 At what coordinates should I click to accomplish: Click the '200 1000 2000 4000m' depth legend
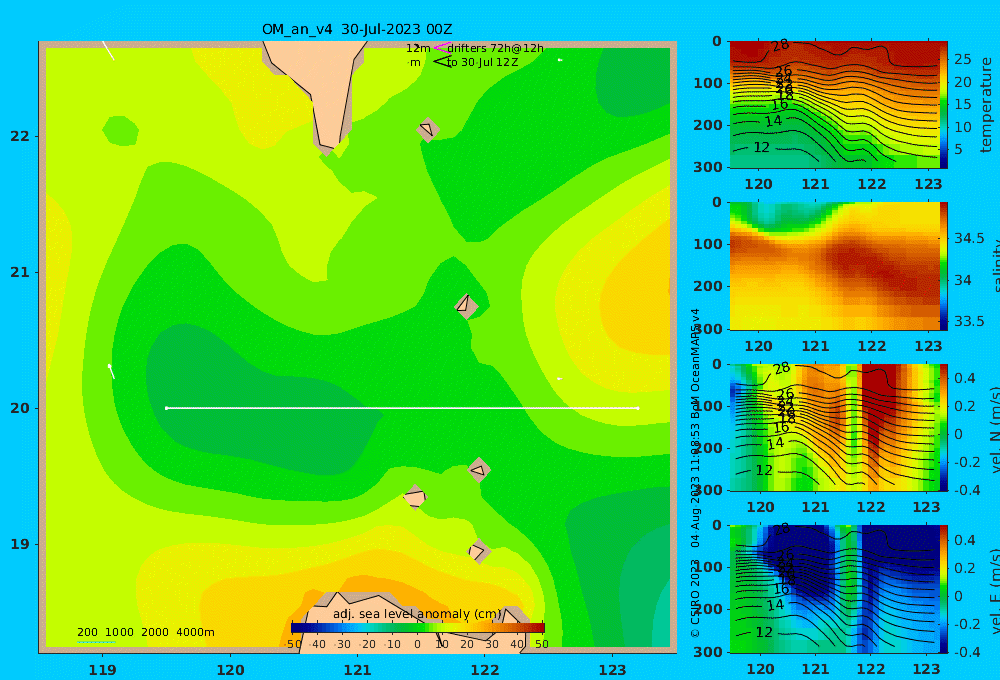(145, 632)
